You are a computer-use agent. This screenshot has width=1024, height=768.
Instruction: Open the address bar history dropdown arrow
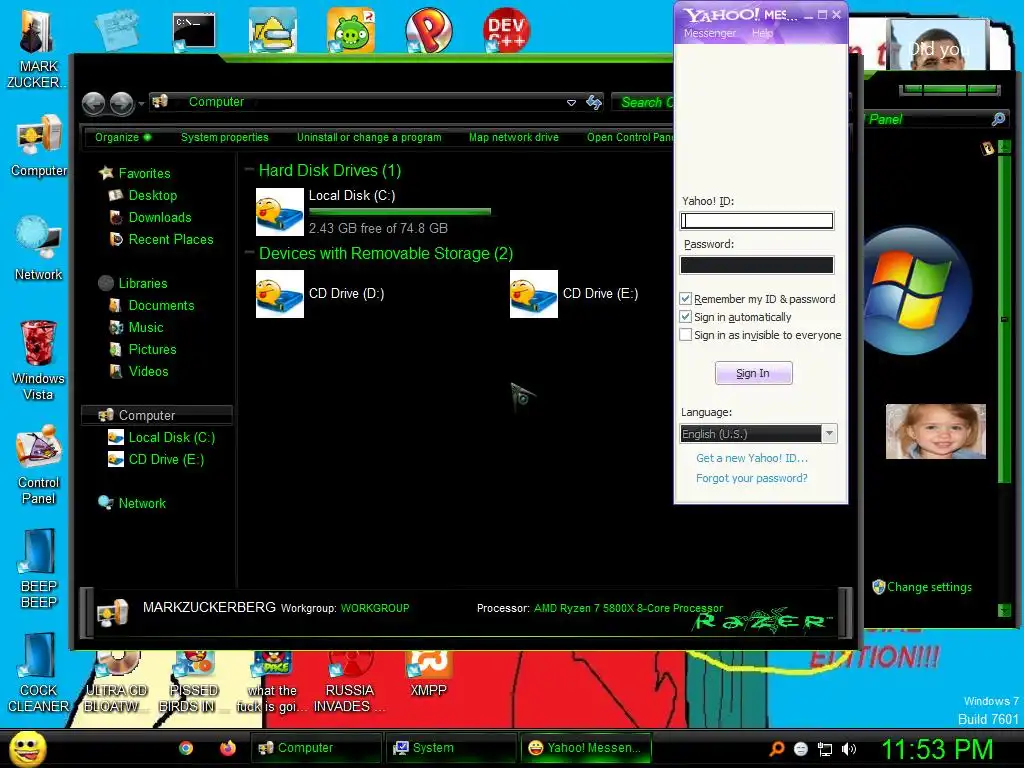(571, 103)
